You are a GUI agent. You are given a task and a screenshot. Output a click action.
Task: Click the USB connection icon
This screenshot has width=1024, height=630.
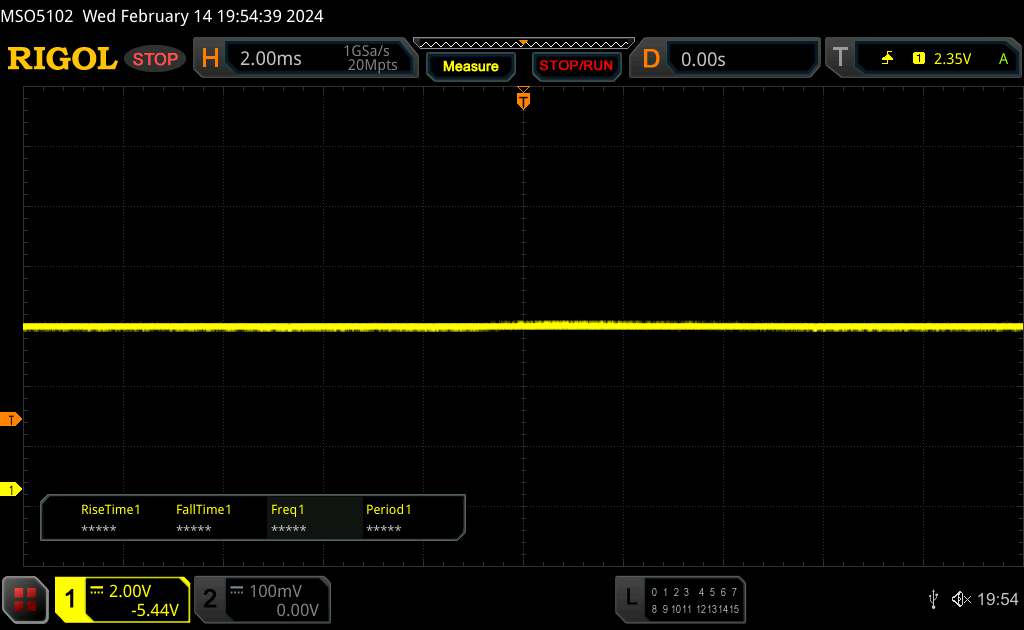933,599
